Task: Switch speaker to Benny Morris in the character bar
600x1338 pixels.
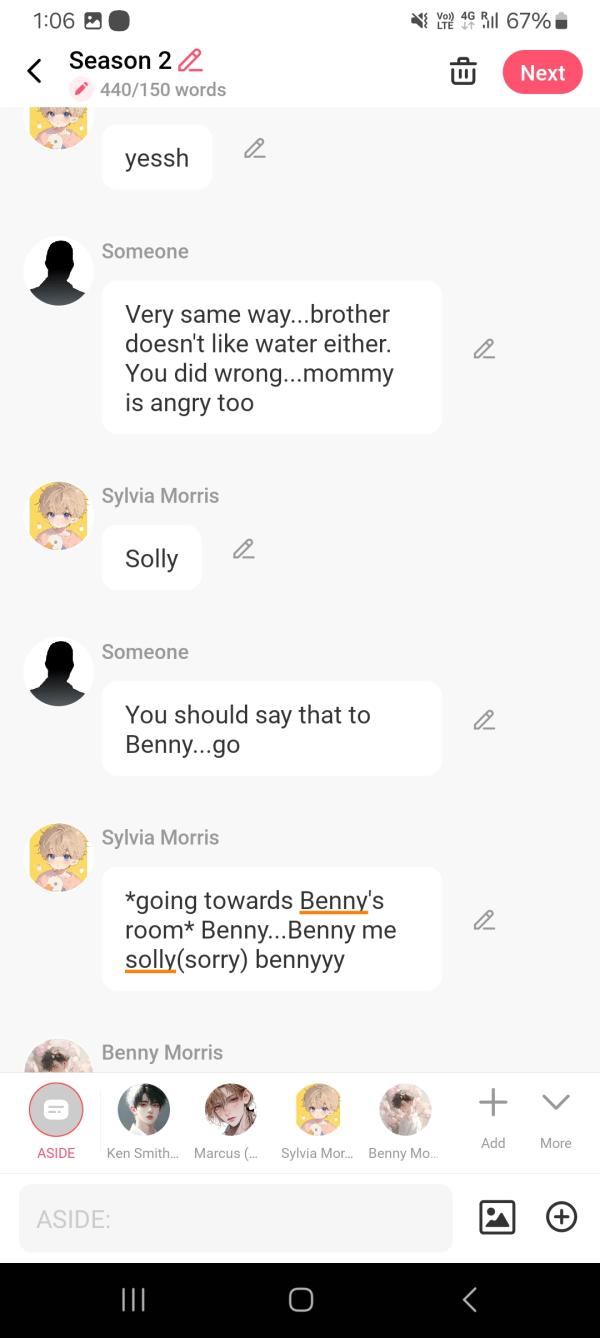Action: pos(404,1112)
